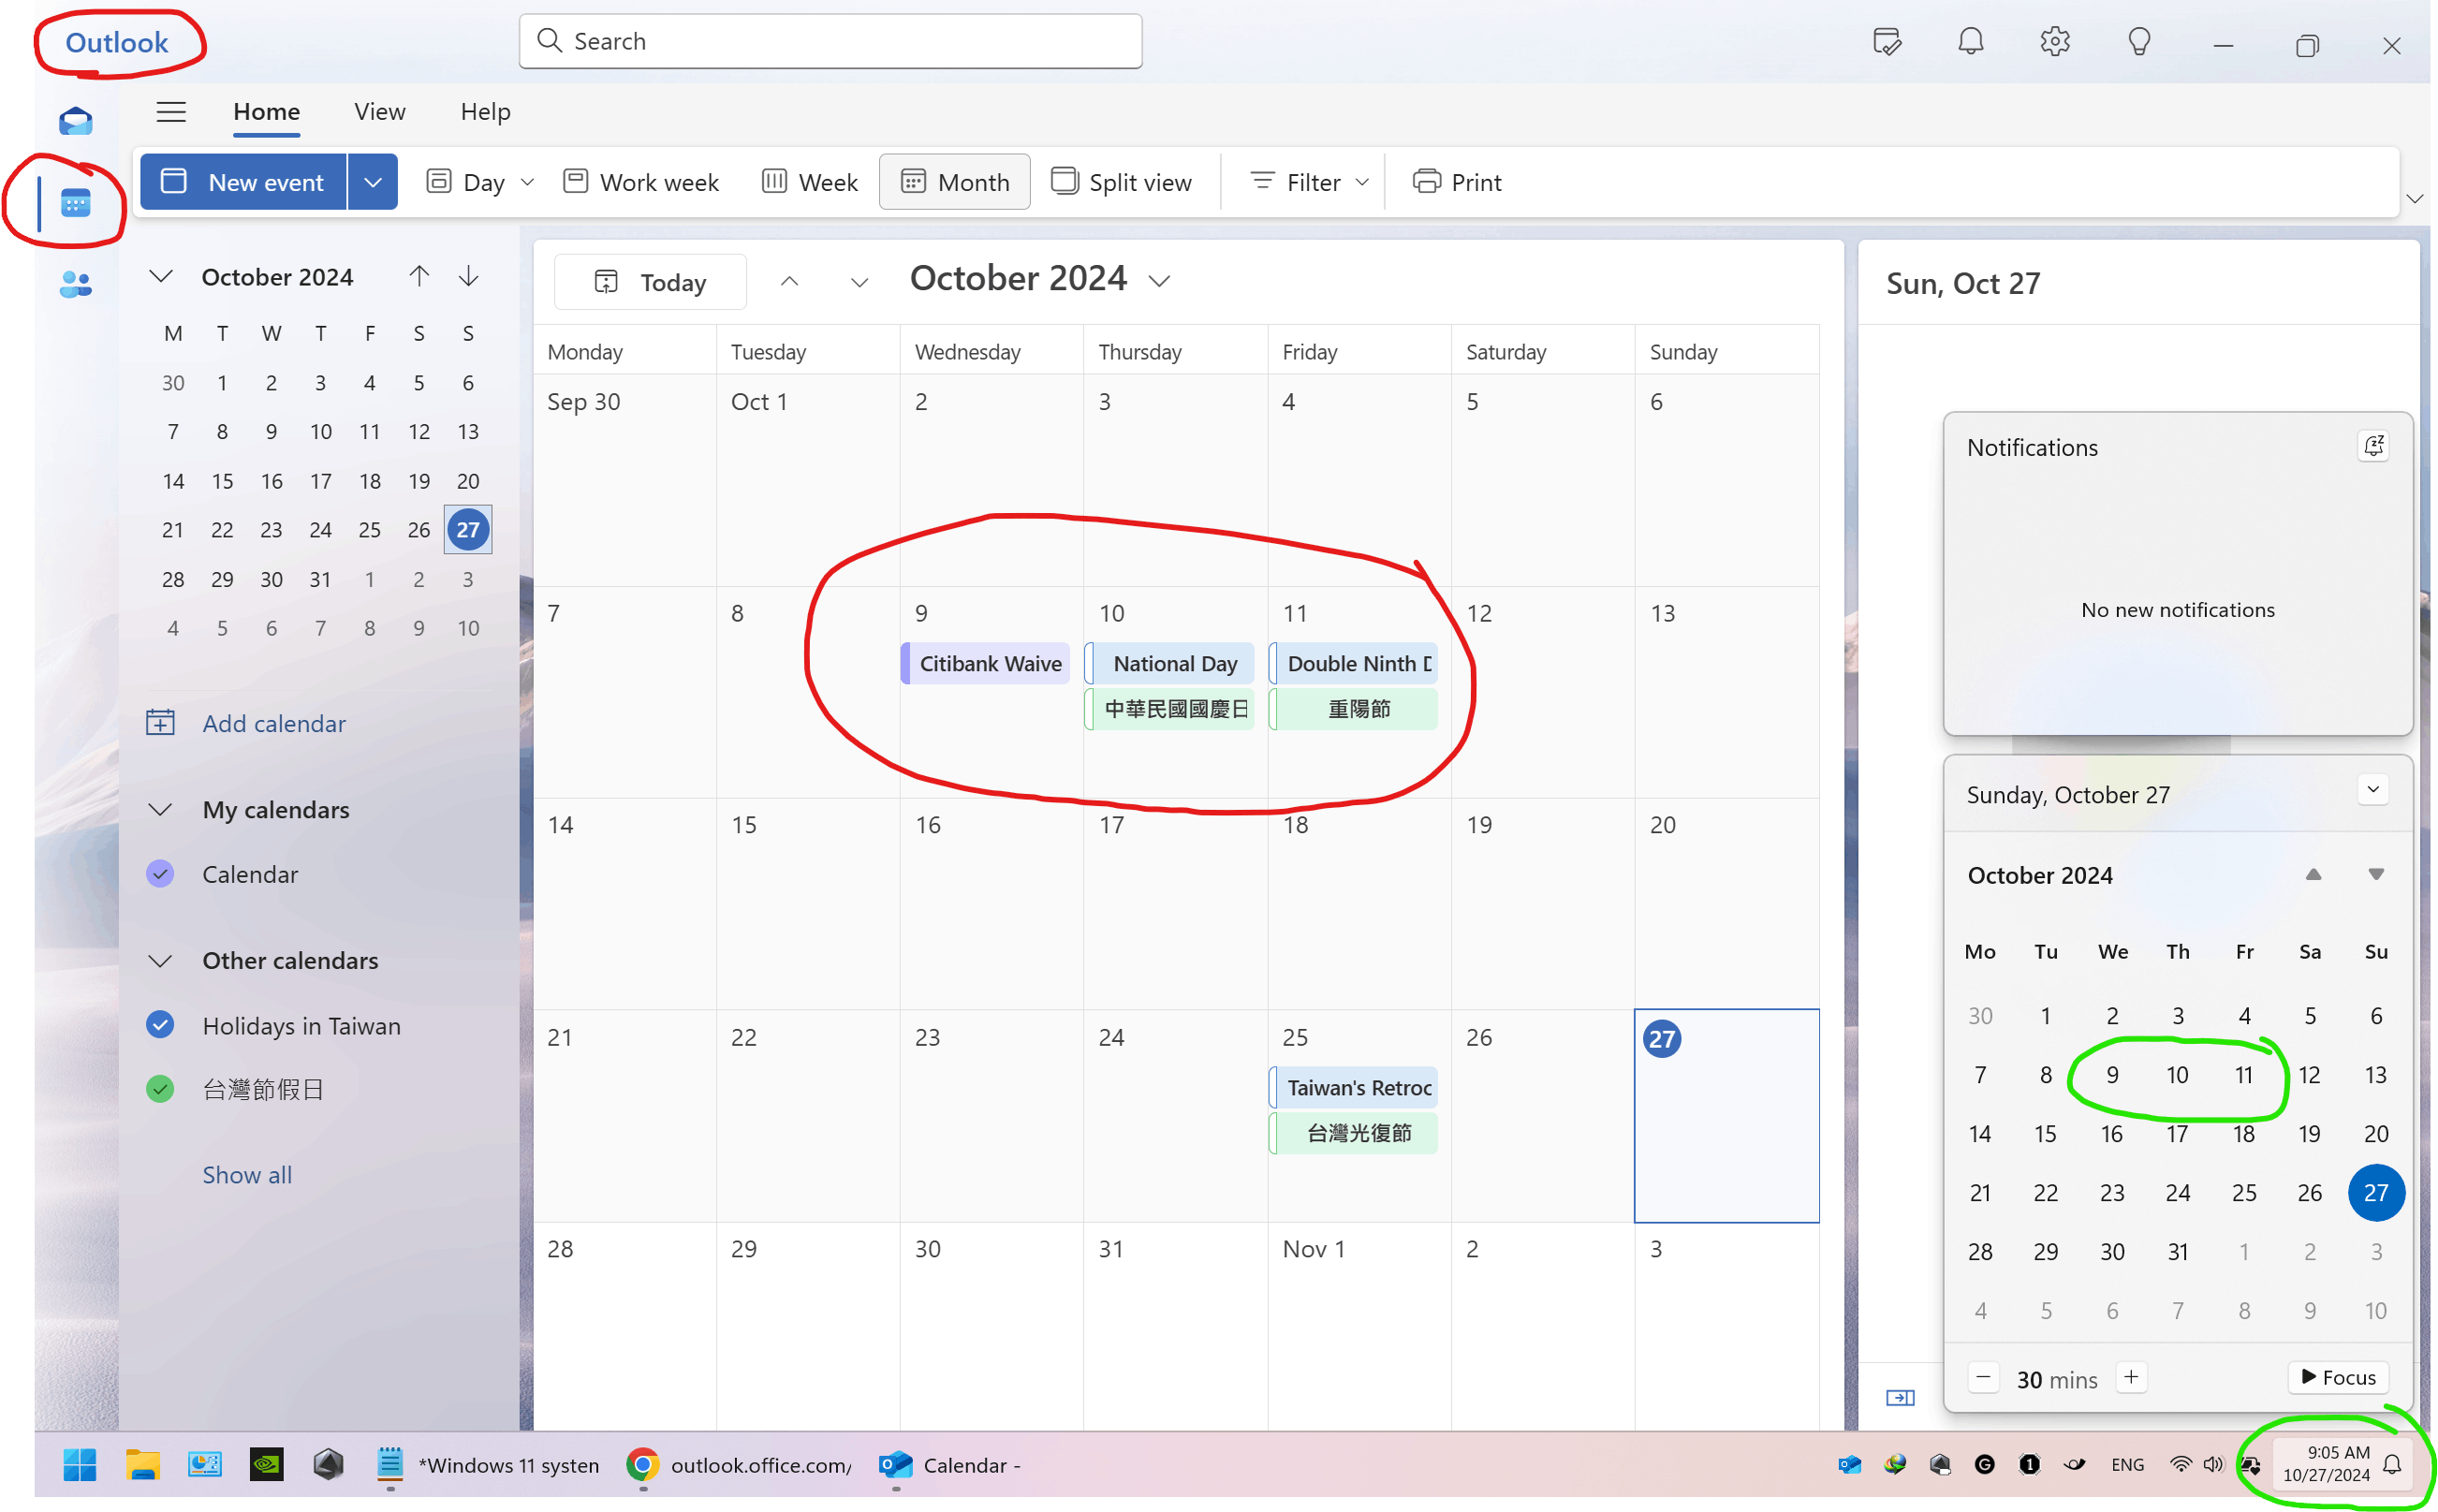Click the hamburger navigation pane toggle

pyautogui.click(x=171, y=112)
